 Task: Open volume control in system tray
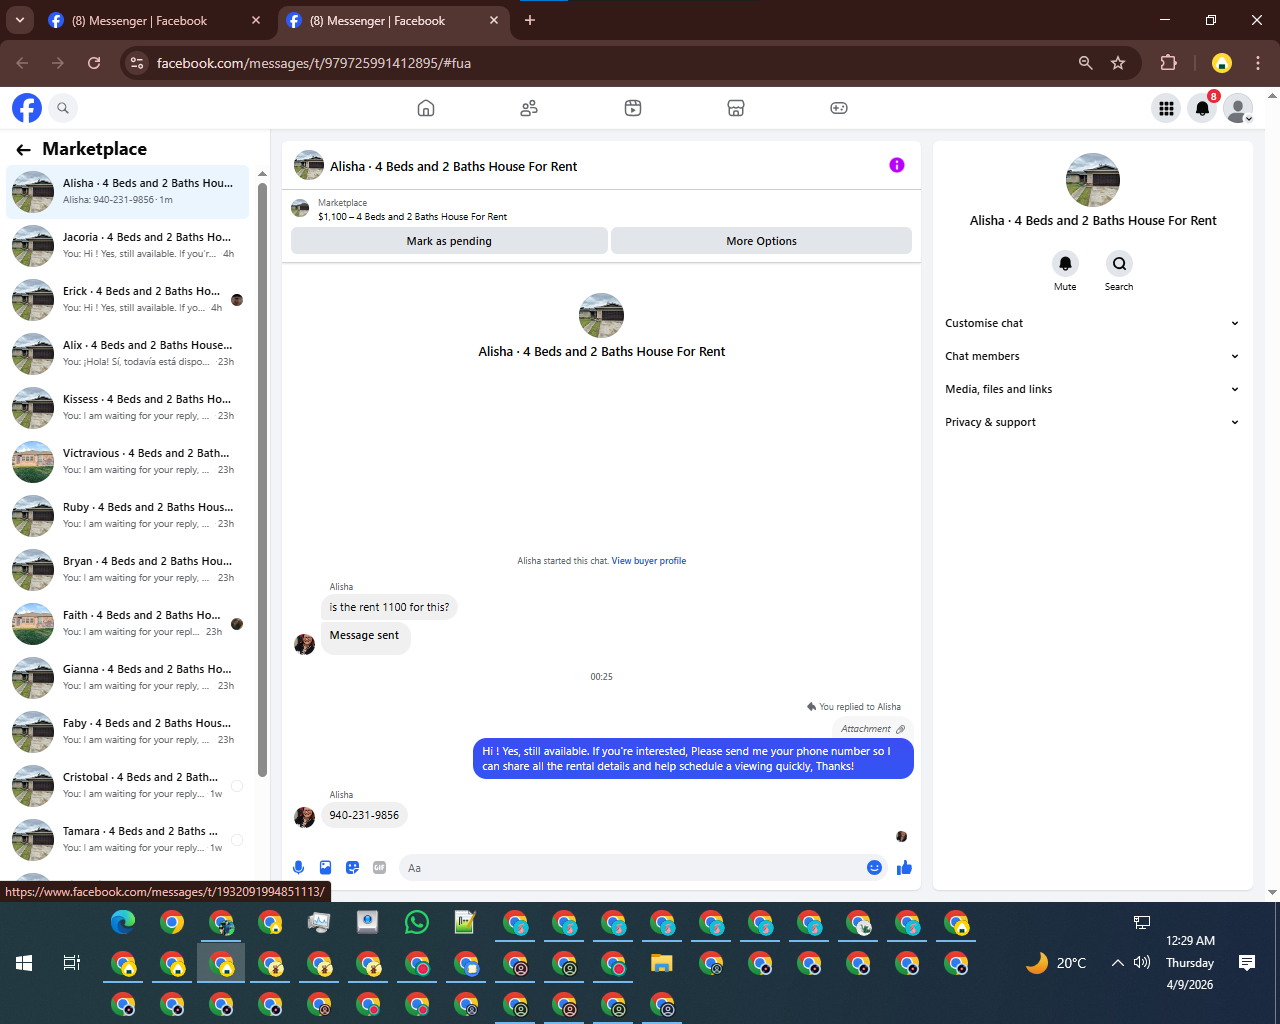tap(1142, 963)
